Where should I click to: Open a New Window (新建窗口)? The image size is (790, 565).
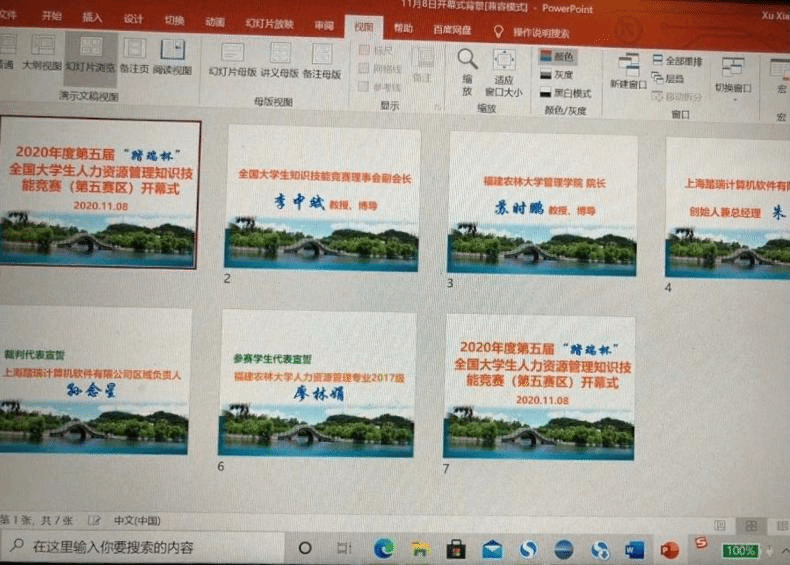tap(629, 71)
